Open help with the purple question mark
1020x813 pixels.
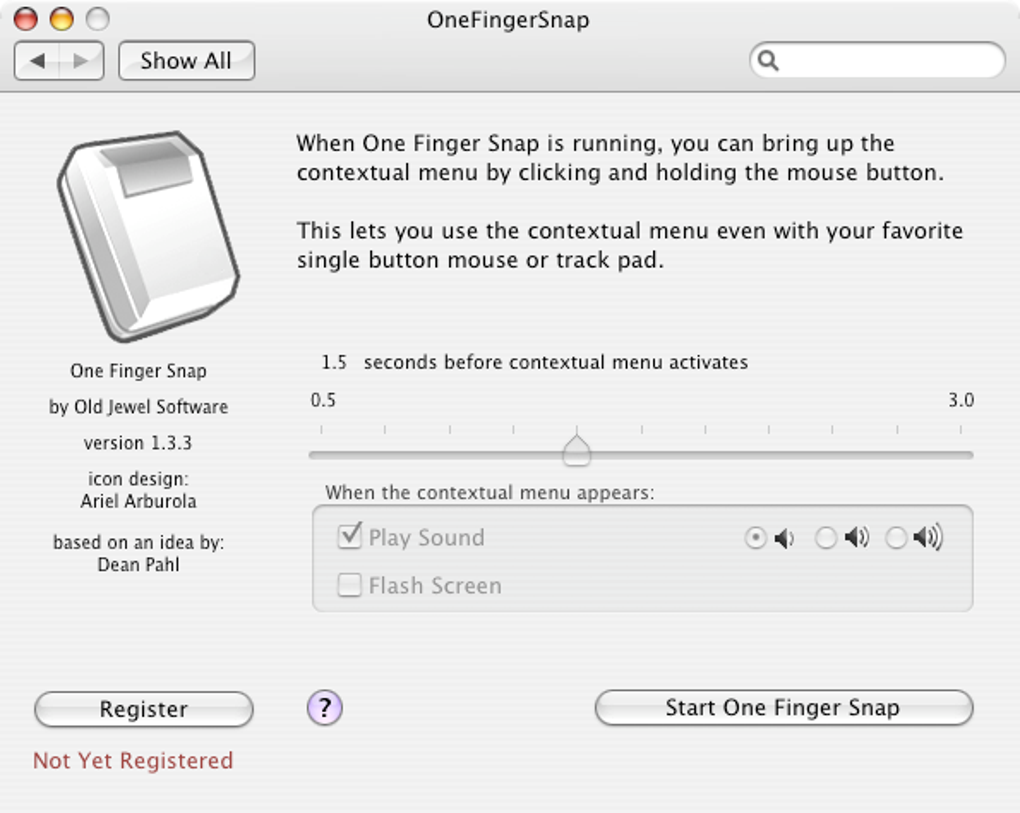click(324, 709)
